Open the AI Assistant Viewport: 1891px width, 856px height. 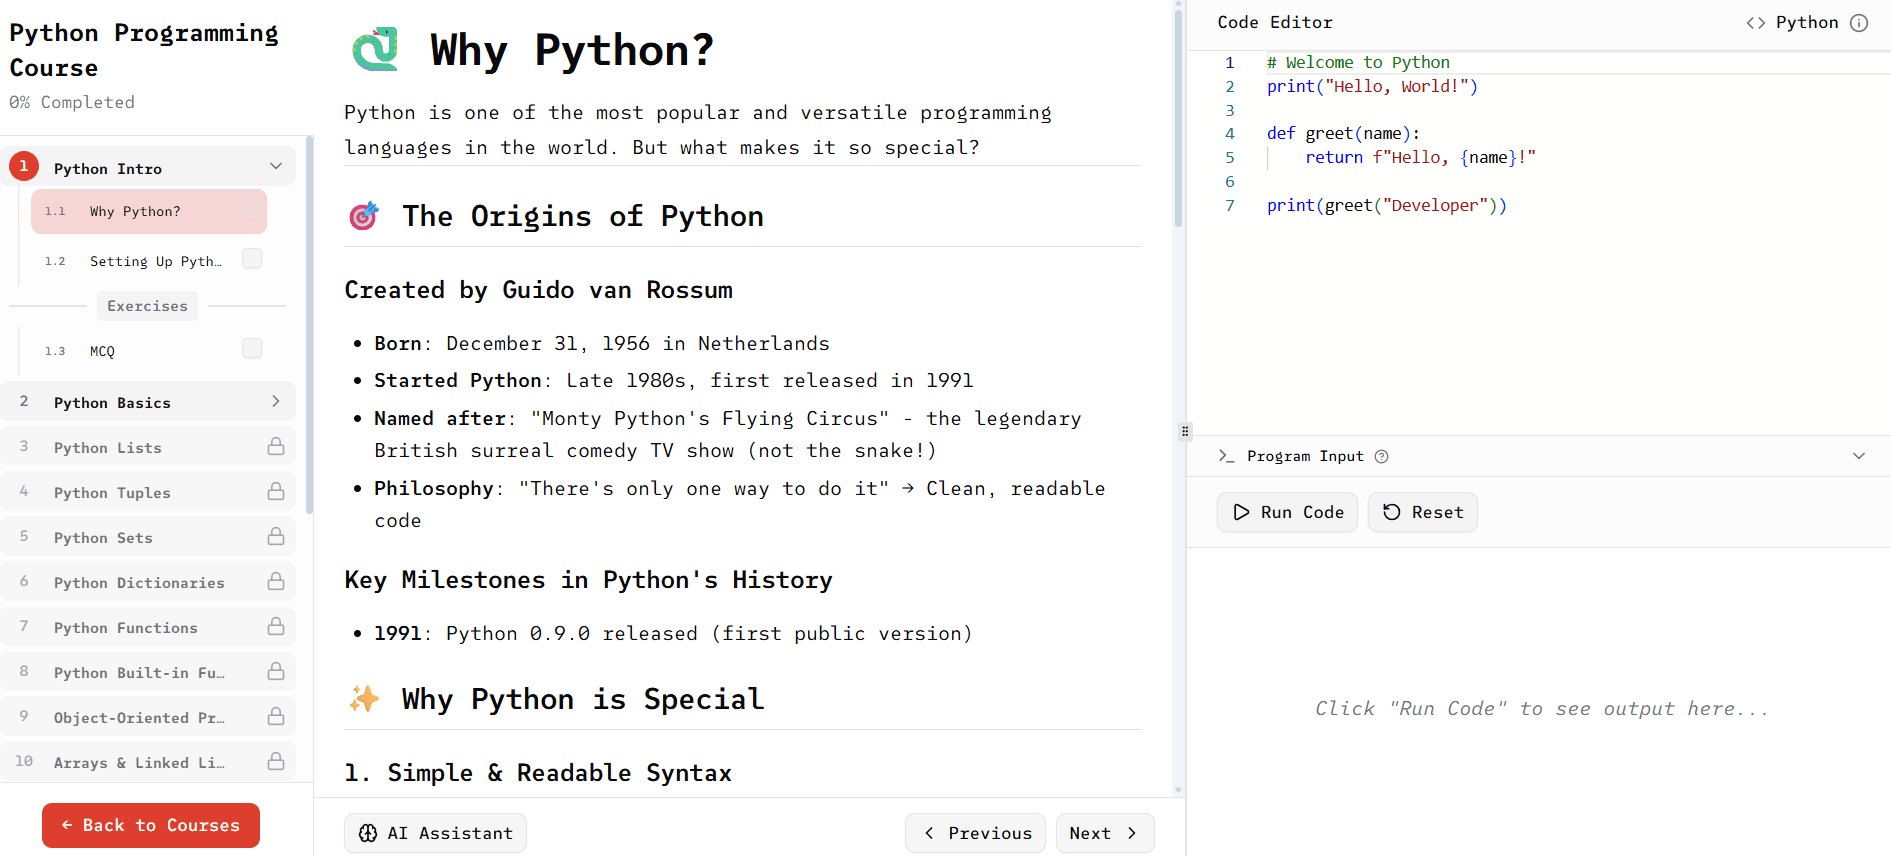click(435, 833)
